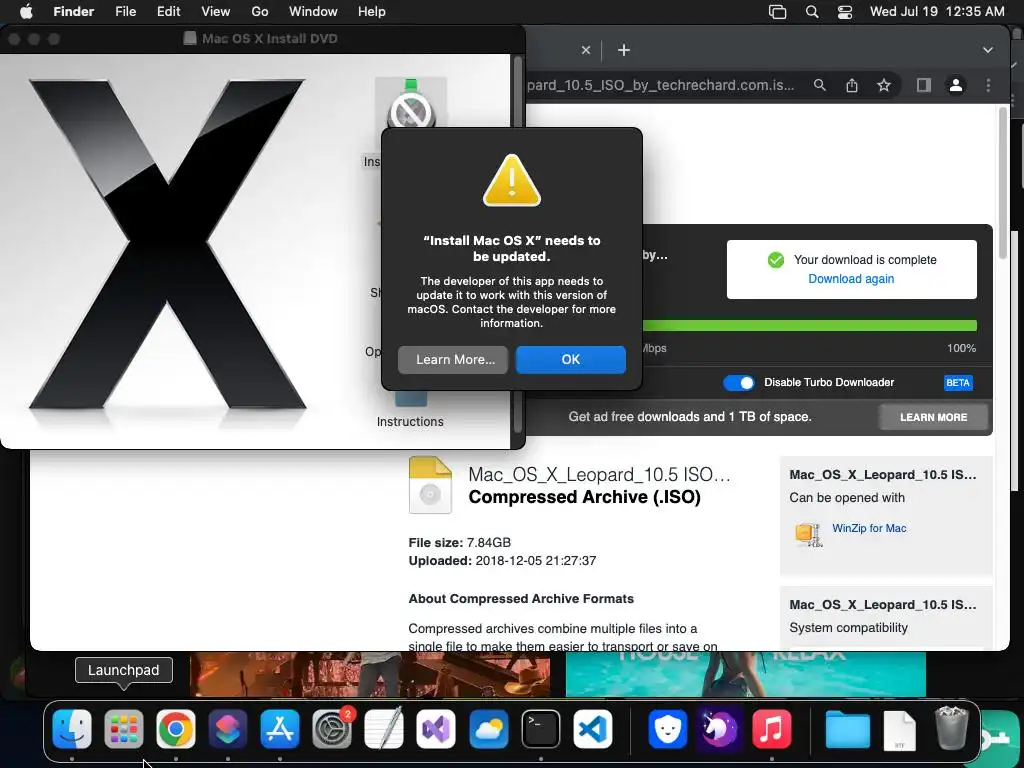Image resolution: width=1024 pixels, height=768 pixels.
Task: Open the unicorn app icon in dock
Action: (719, 729)
